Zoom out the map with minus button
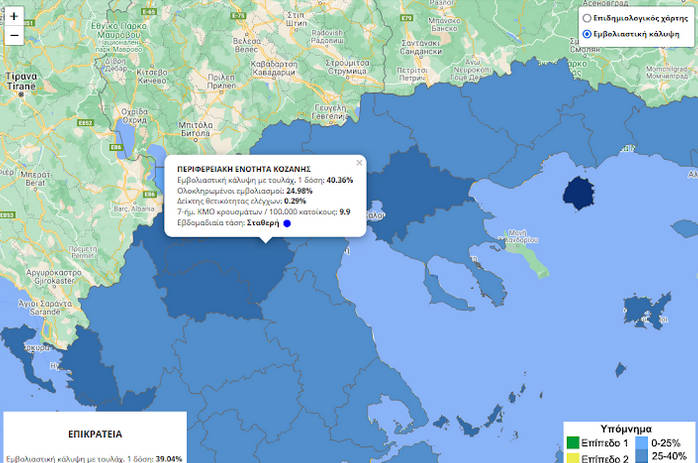Screen dimensions: 698x463 [13, 36]
